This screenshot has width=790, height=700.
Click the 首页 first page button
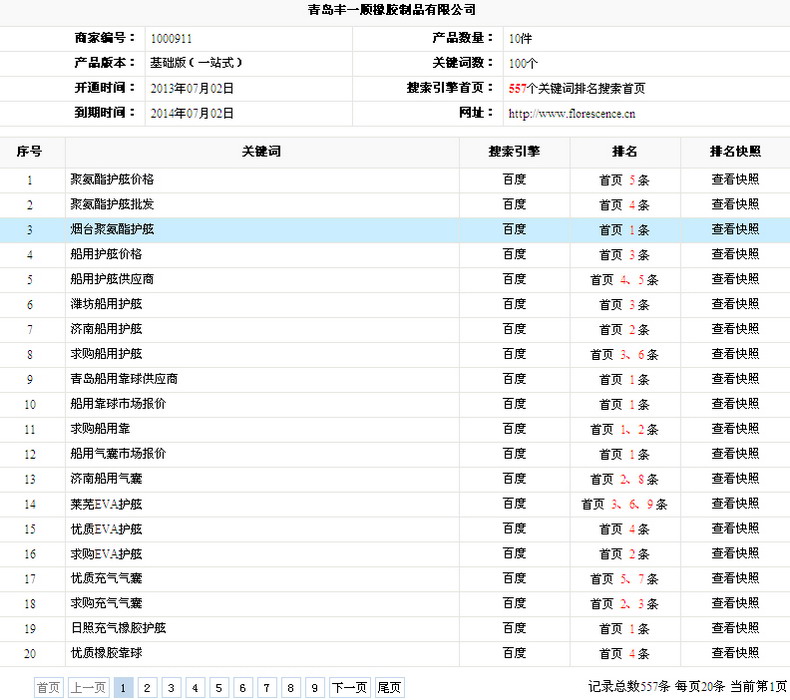point(49,688)
